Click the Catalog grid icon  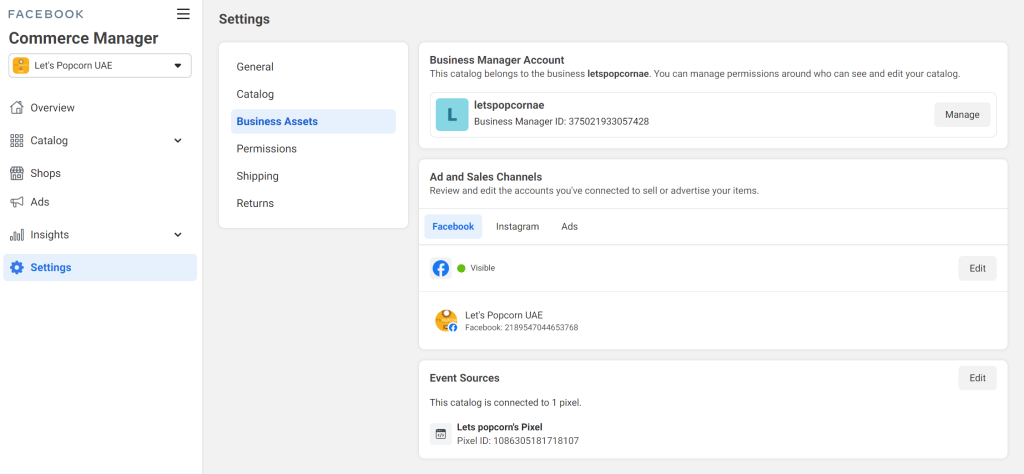[x=17, y=140]
